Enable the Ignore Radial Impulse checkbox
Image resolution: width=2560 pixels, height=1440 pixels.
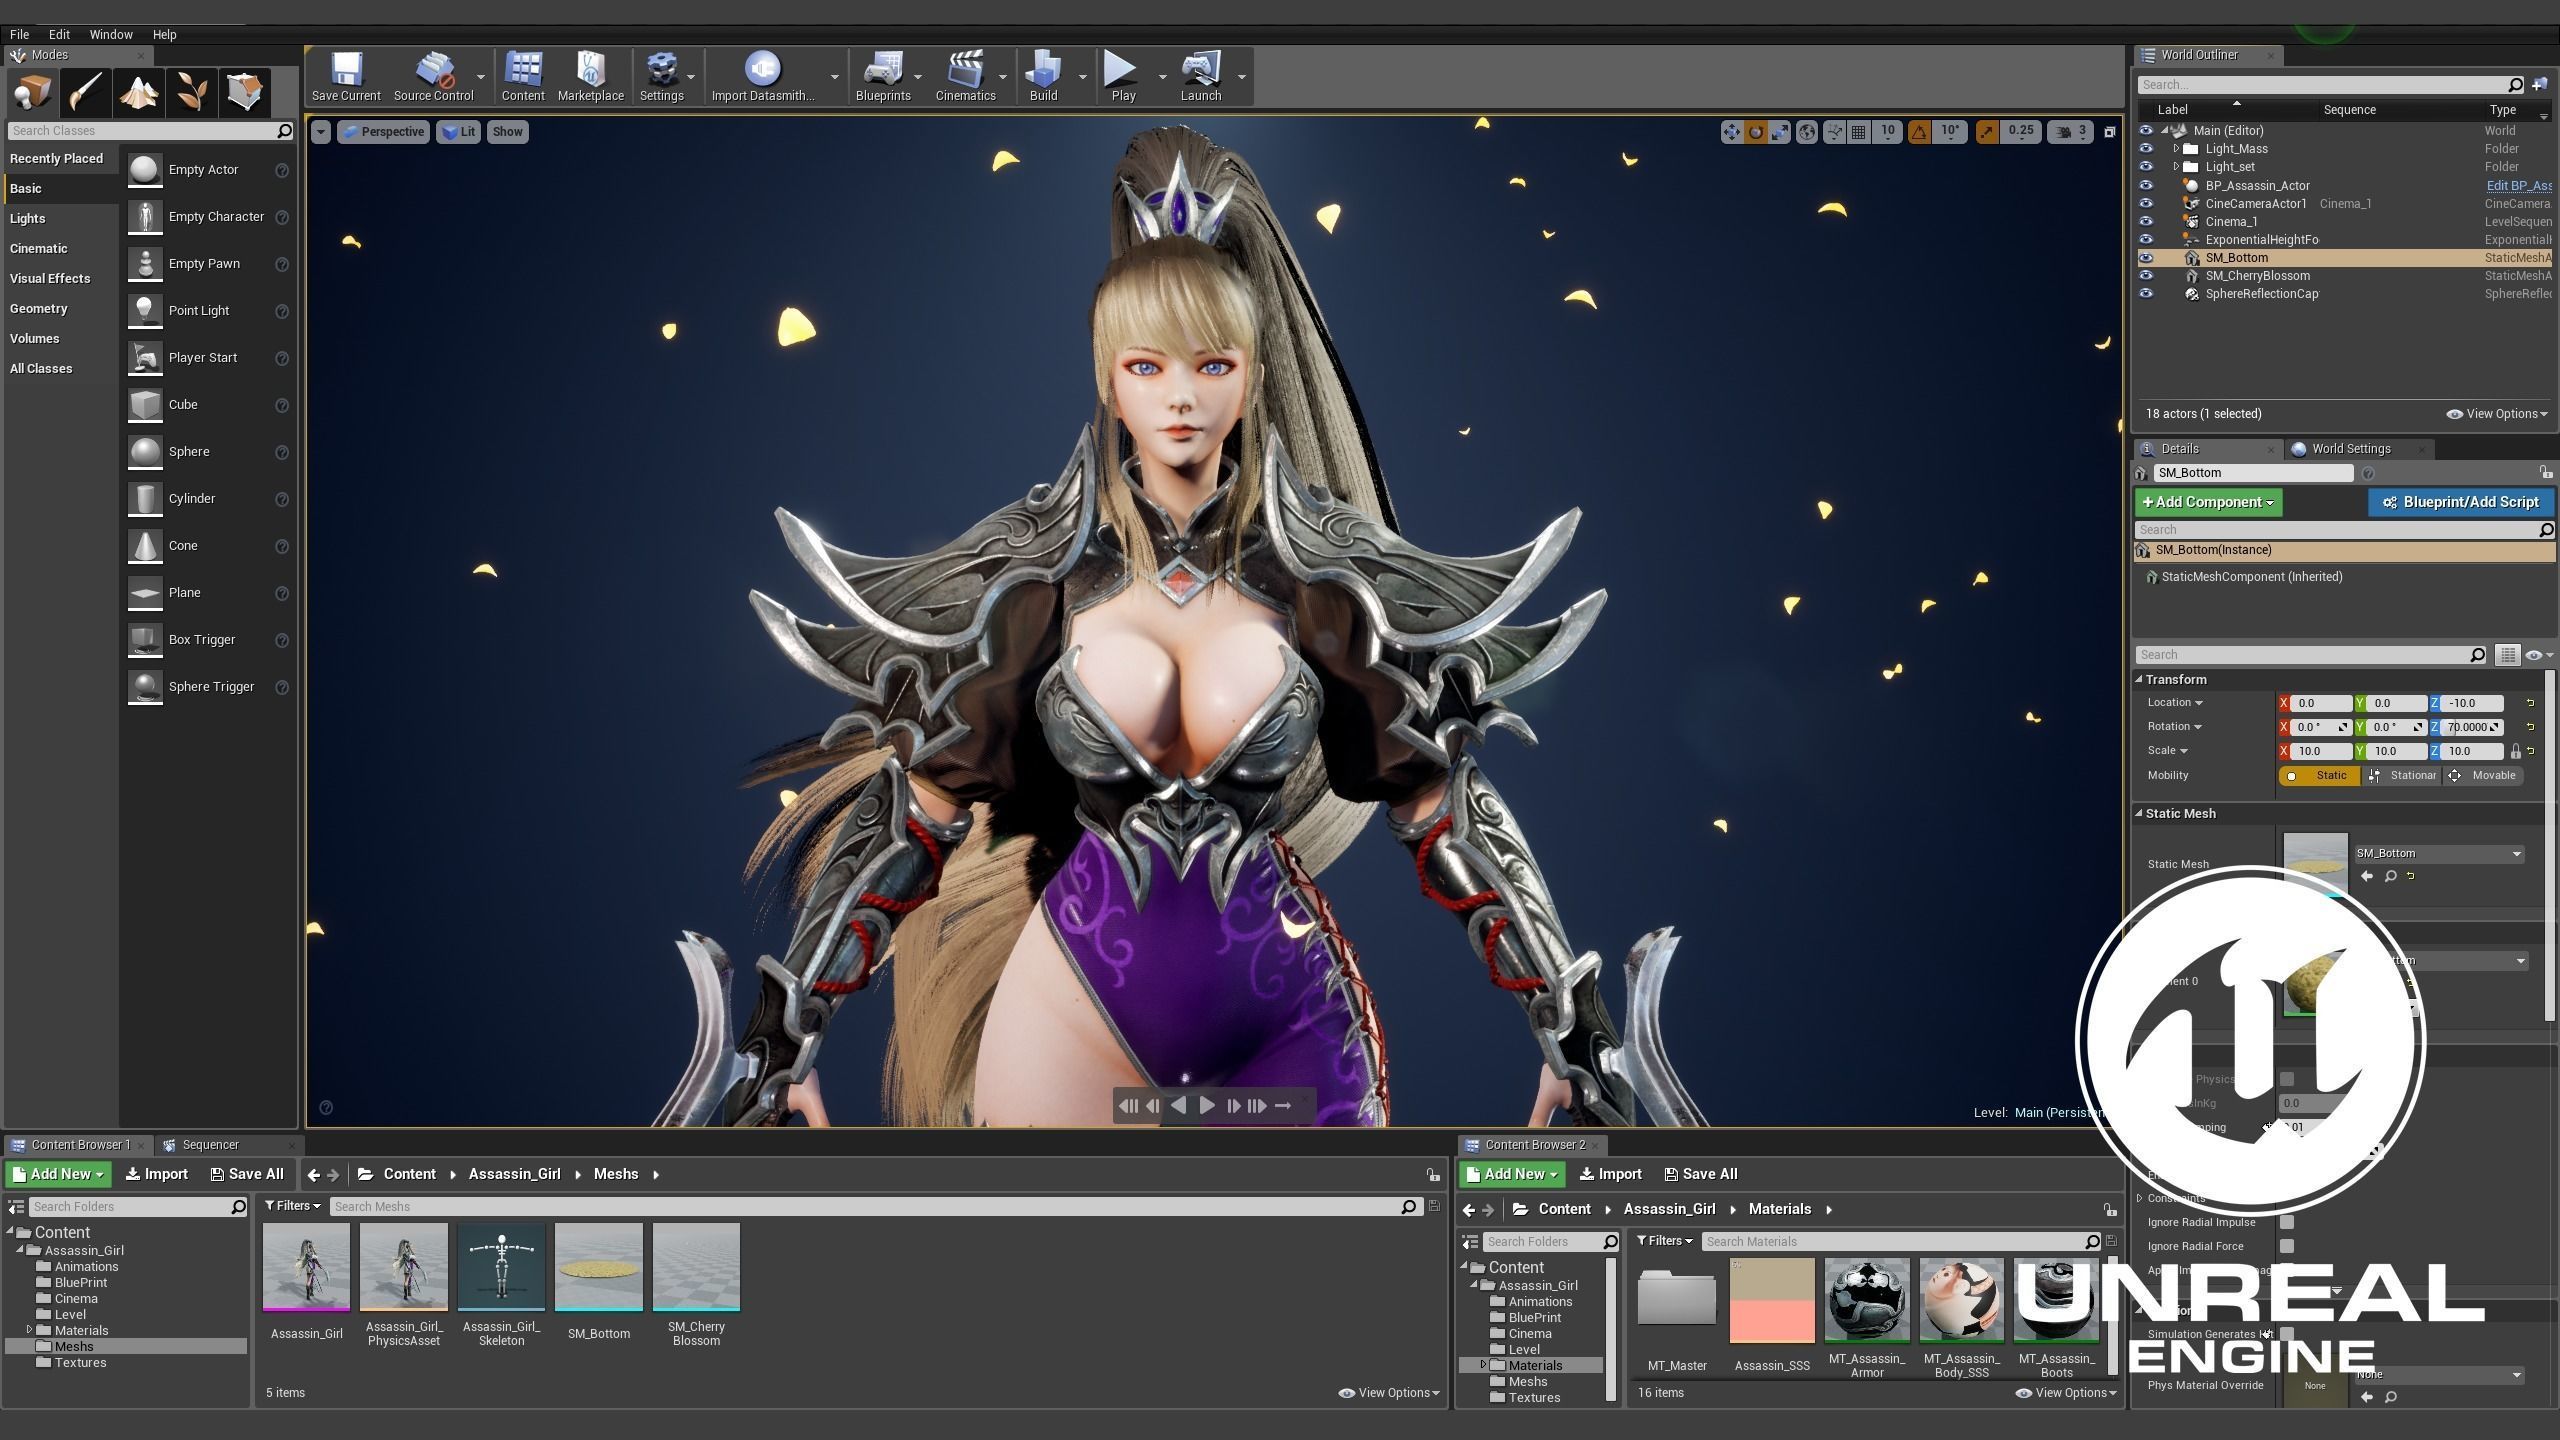click(2287, 1222)
